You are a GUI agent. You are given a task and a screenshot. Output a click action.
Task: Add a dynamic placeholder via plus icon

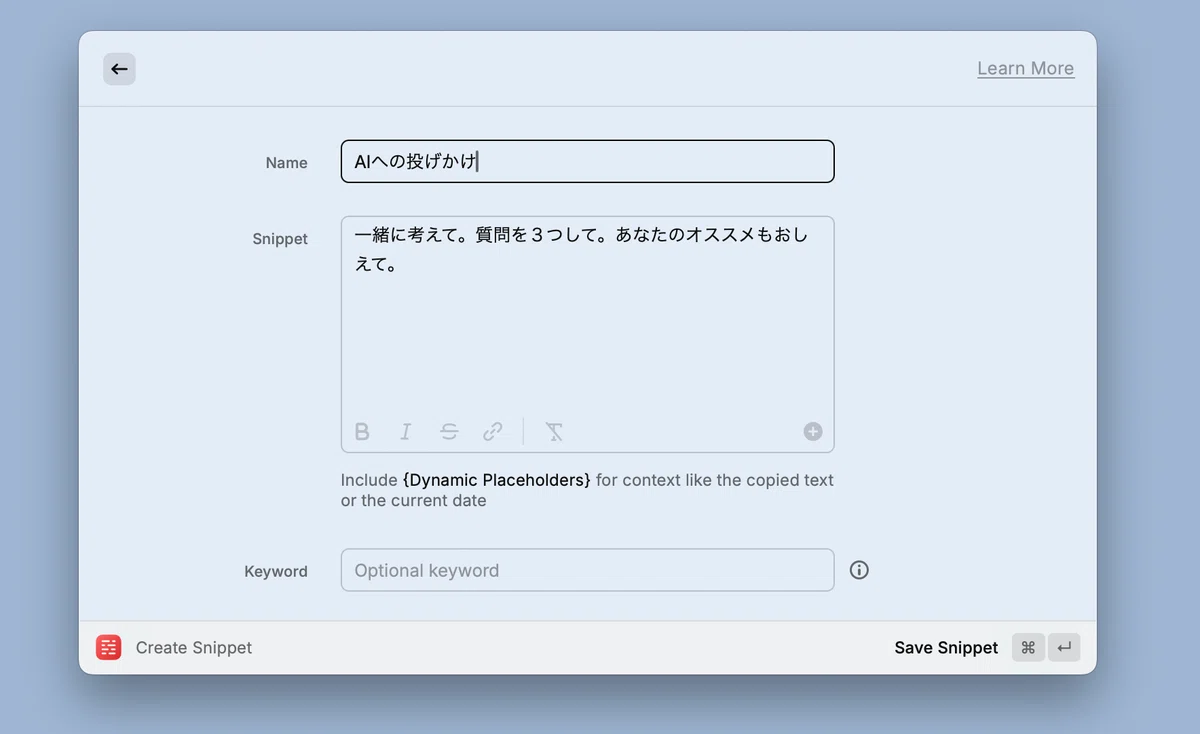(x=813, y=431)
